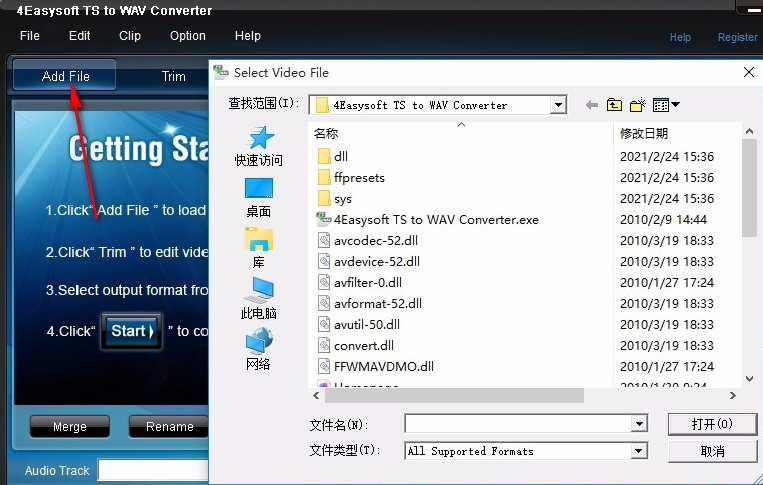Viewport: 763px width, 485px height.
Task: Click the Trim button
Action: point(173,76)
